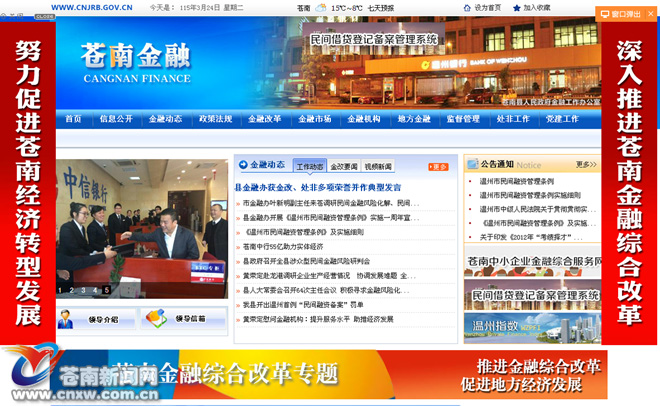The height and width of the screenshot is (406, 660).
Task: Open news 我县开出温州首例"民间融资备案"罚单
Action: (x=303, y=305)
